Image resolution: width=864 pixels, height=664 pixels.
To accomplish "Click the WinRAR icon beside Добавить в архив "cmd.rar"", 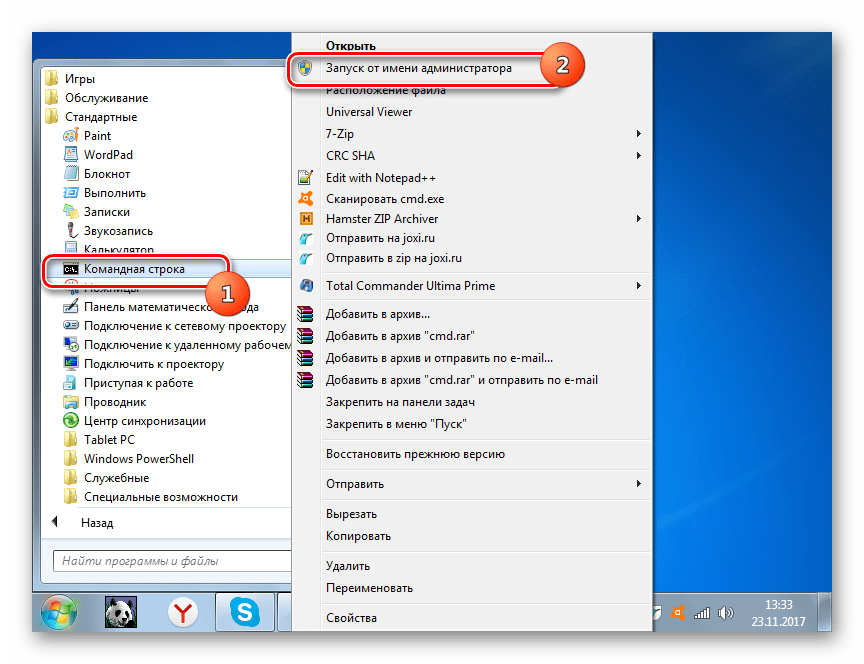I will [305, 336].
